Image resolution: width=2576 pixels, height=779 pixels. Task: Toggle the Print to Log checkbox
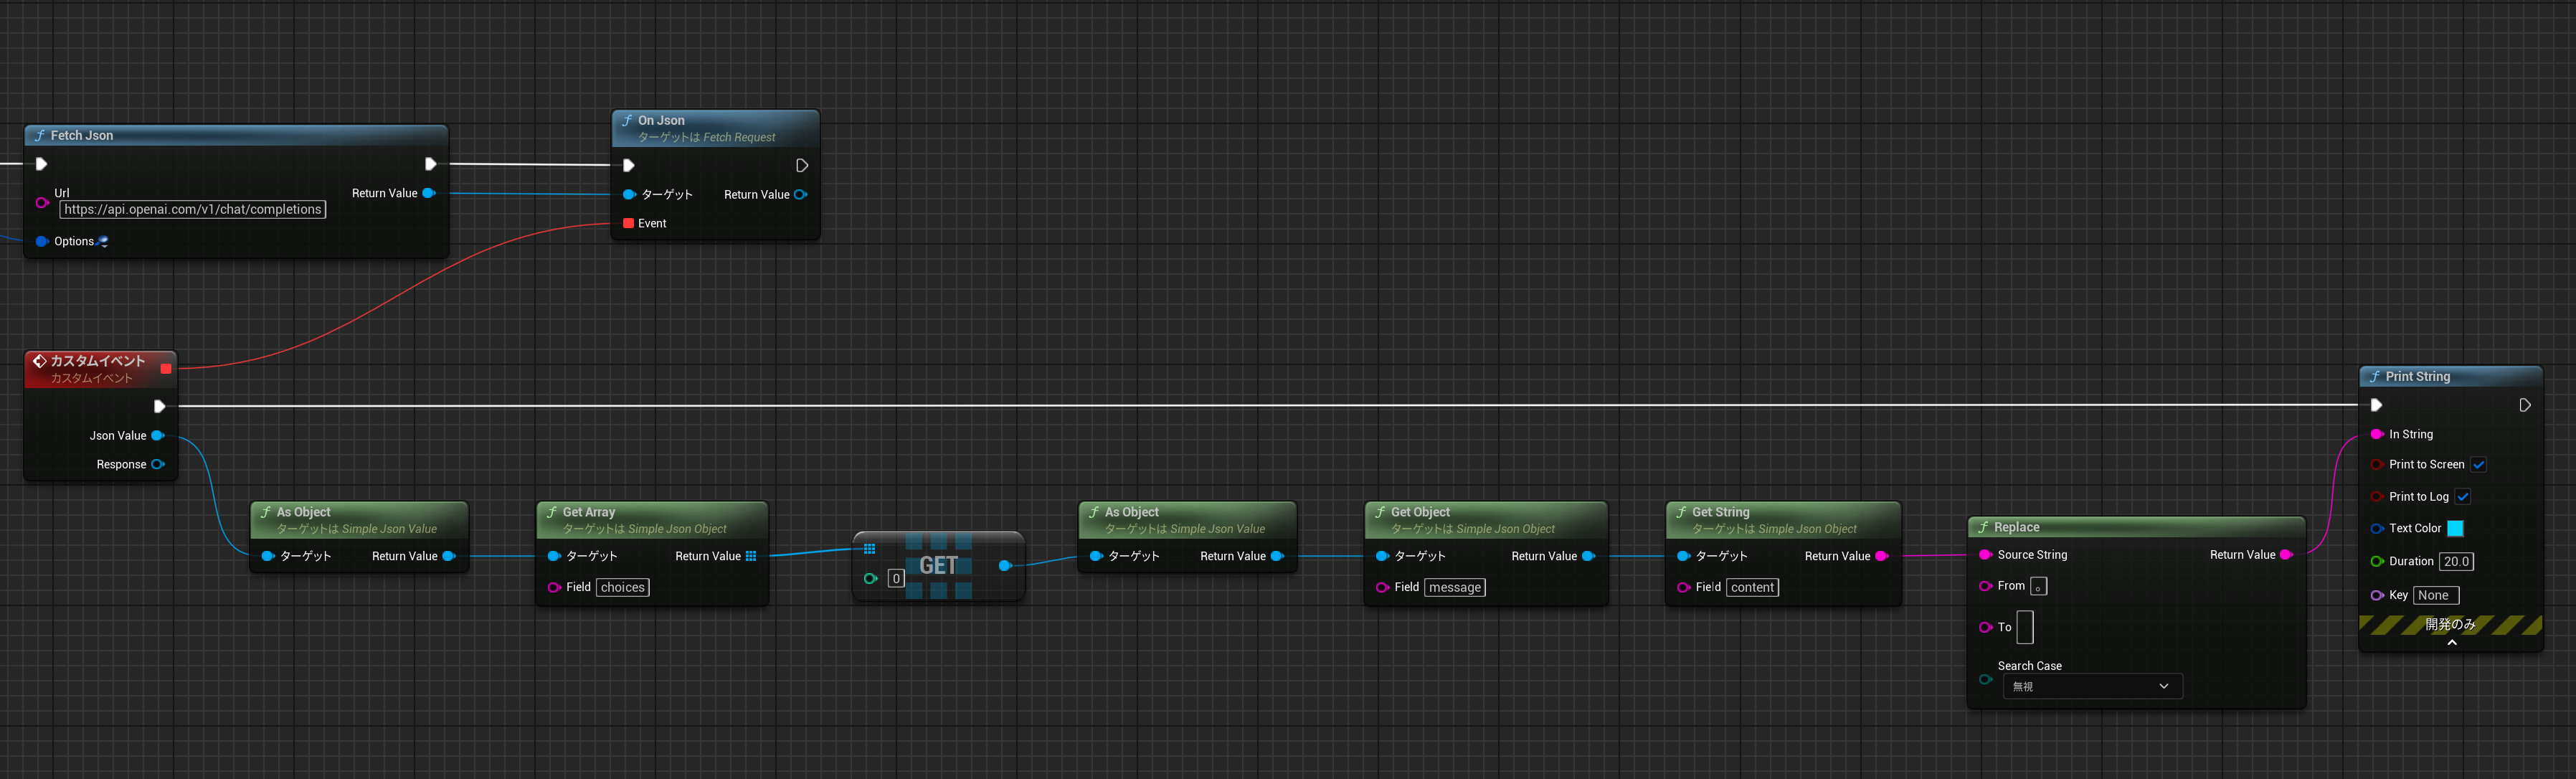pyautogui.click(x=2462, y=496)
